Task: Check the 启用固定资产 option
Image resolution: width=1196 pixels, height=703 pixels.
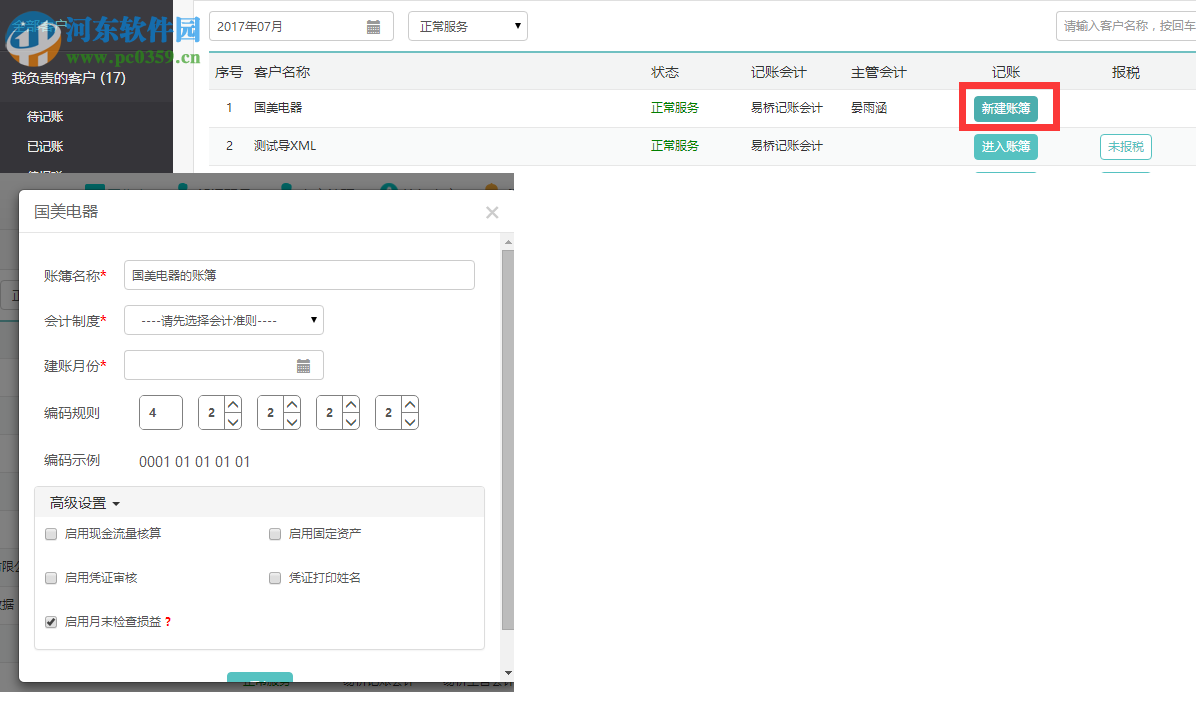Action: pyautogui.click(x=274, y=534)
